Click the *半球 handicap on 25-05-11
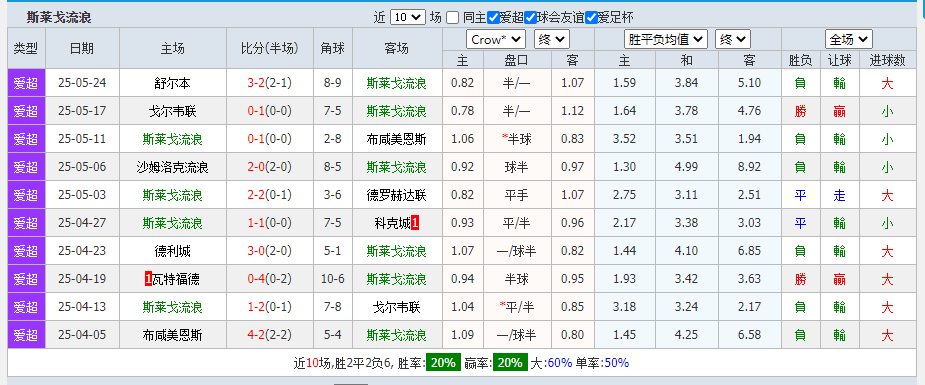The width and height of the screenshot is (925, 385). [516, 139]
